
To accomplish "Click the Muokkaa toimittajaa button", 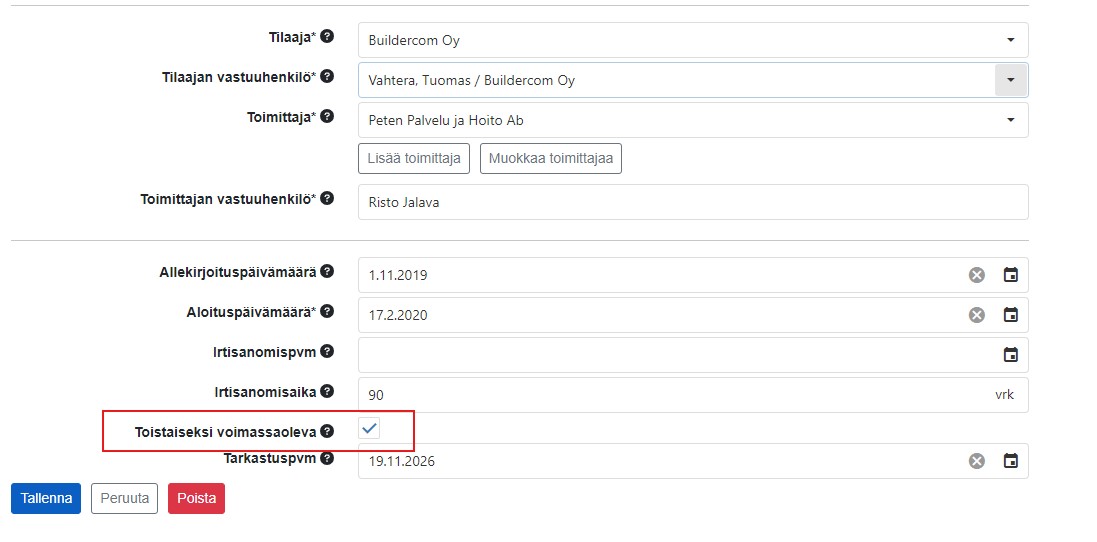I will tap(551, 158).
